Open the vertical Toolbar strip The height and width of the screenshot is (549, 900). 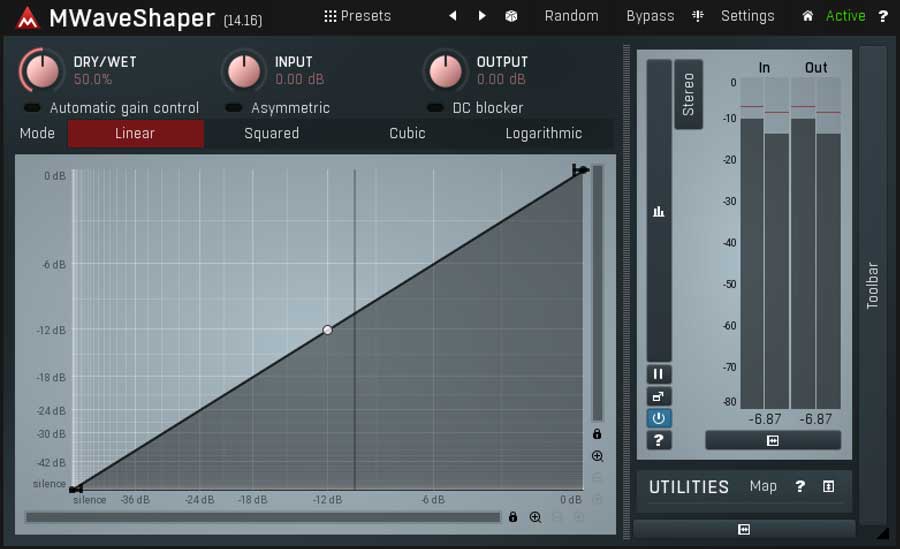pos(872,285)
